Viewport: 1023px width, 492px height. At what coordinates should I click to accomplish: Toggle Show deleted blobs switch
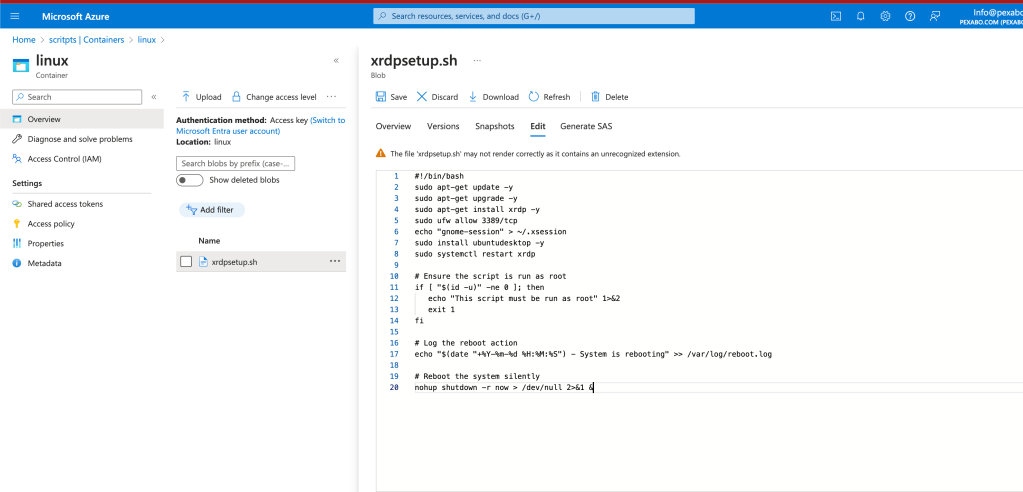pos(189,180)
